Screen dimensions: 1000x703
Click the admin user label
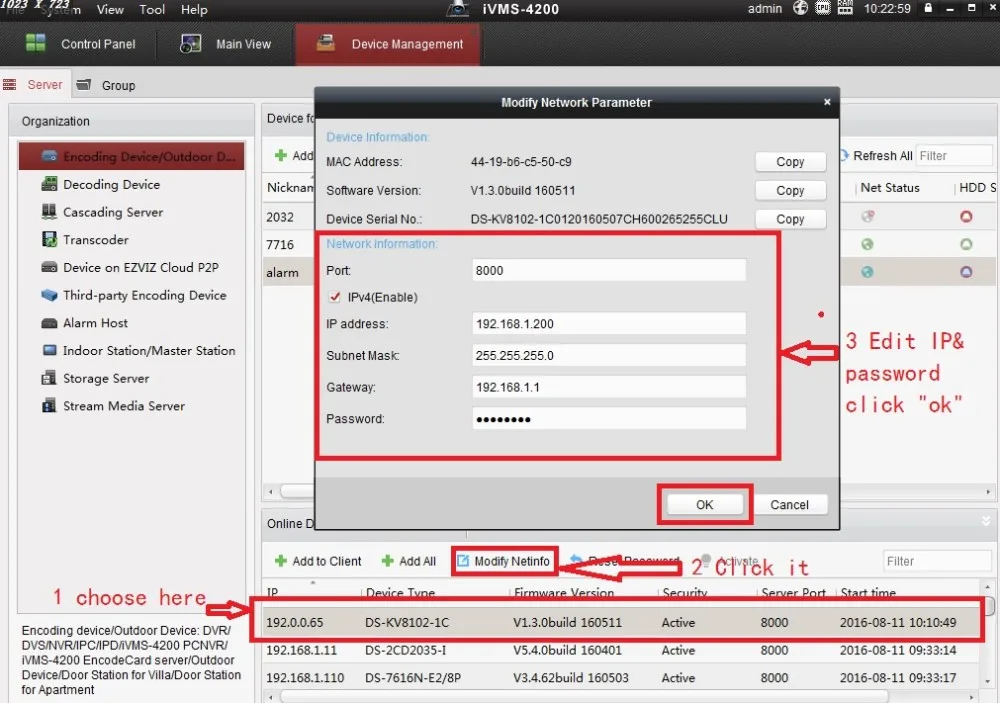[x=765, y=8]
